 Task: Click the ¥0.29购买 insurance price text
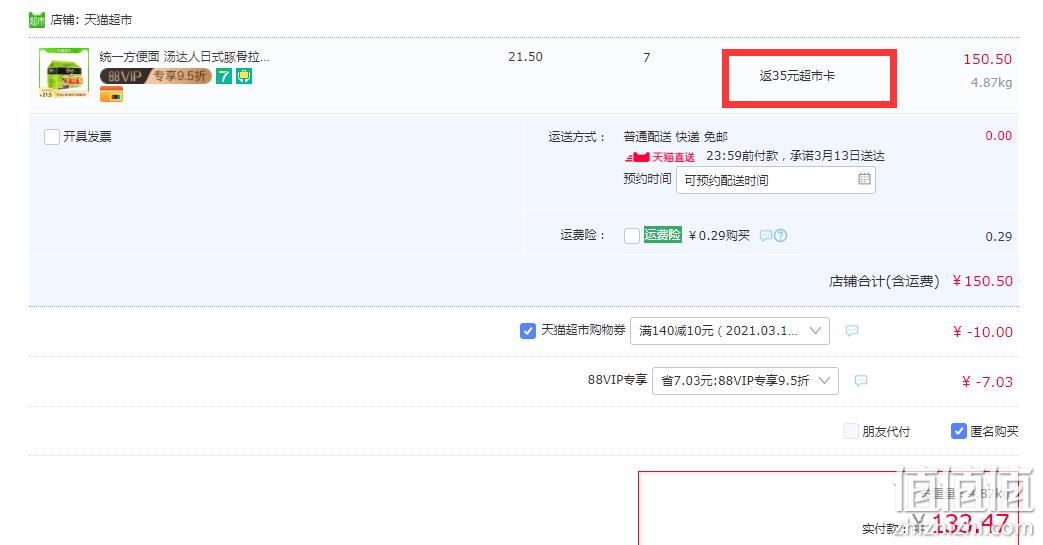(x=719, y=236)
